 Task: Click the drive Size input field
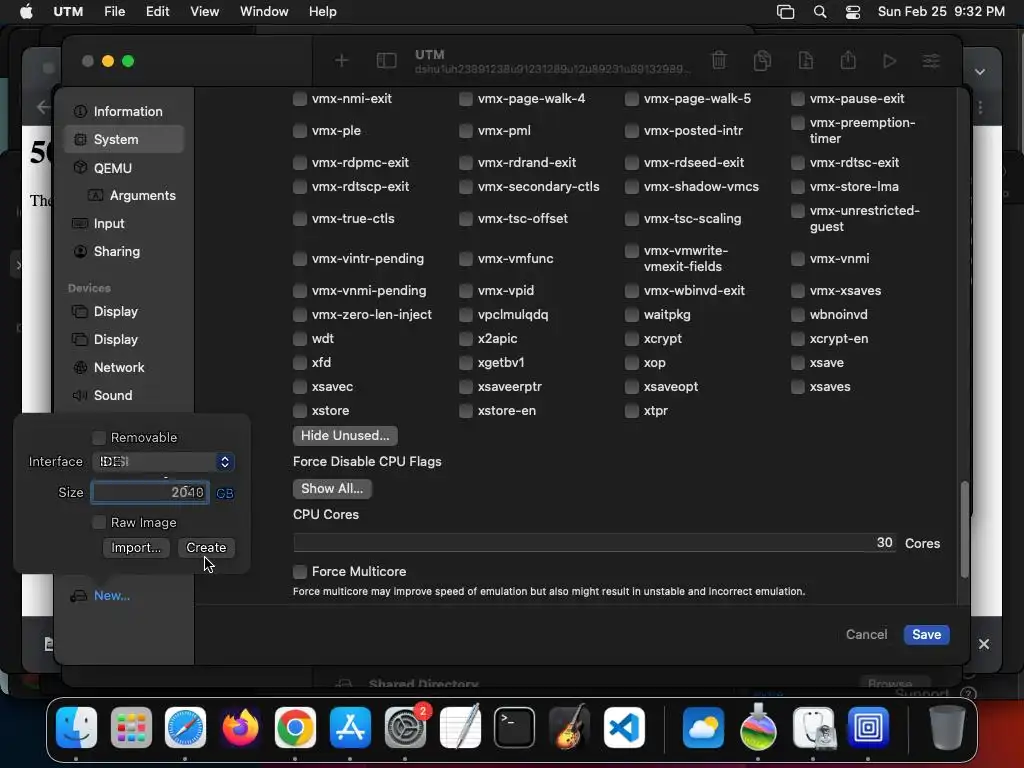tap(150, 492)
